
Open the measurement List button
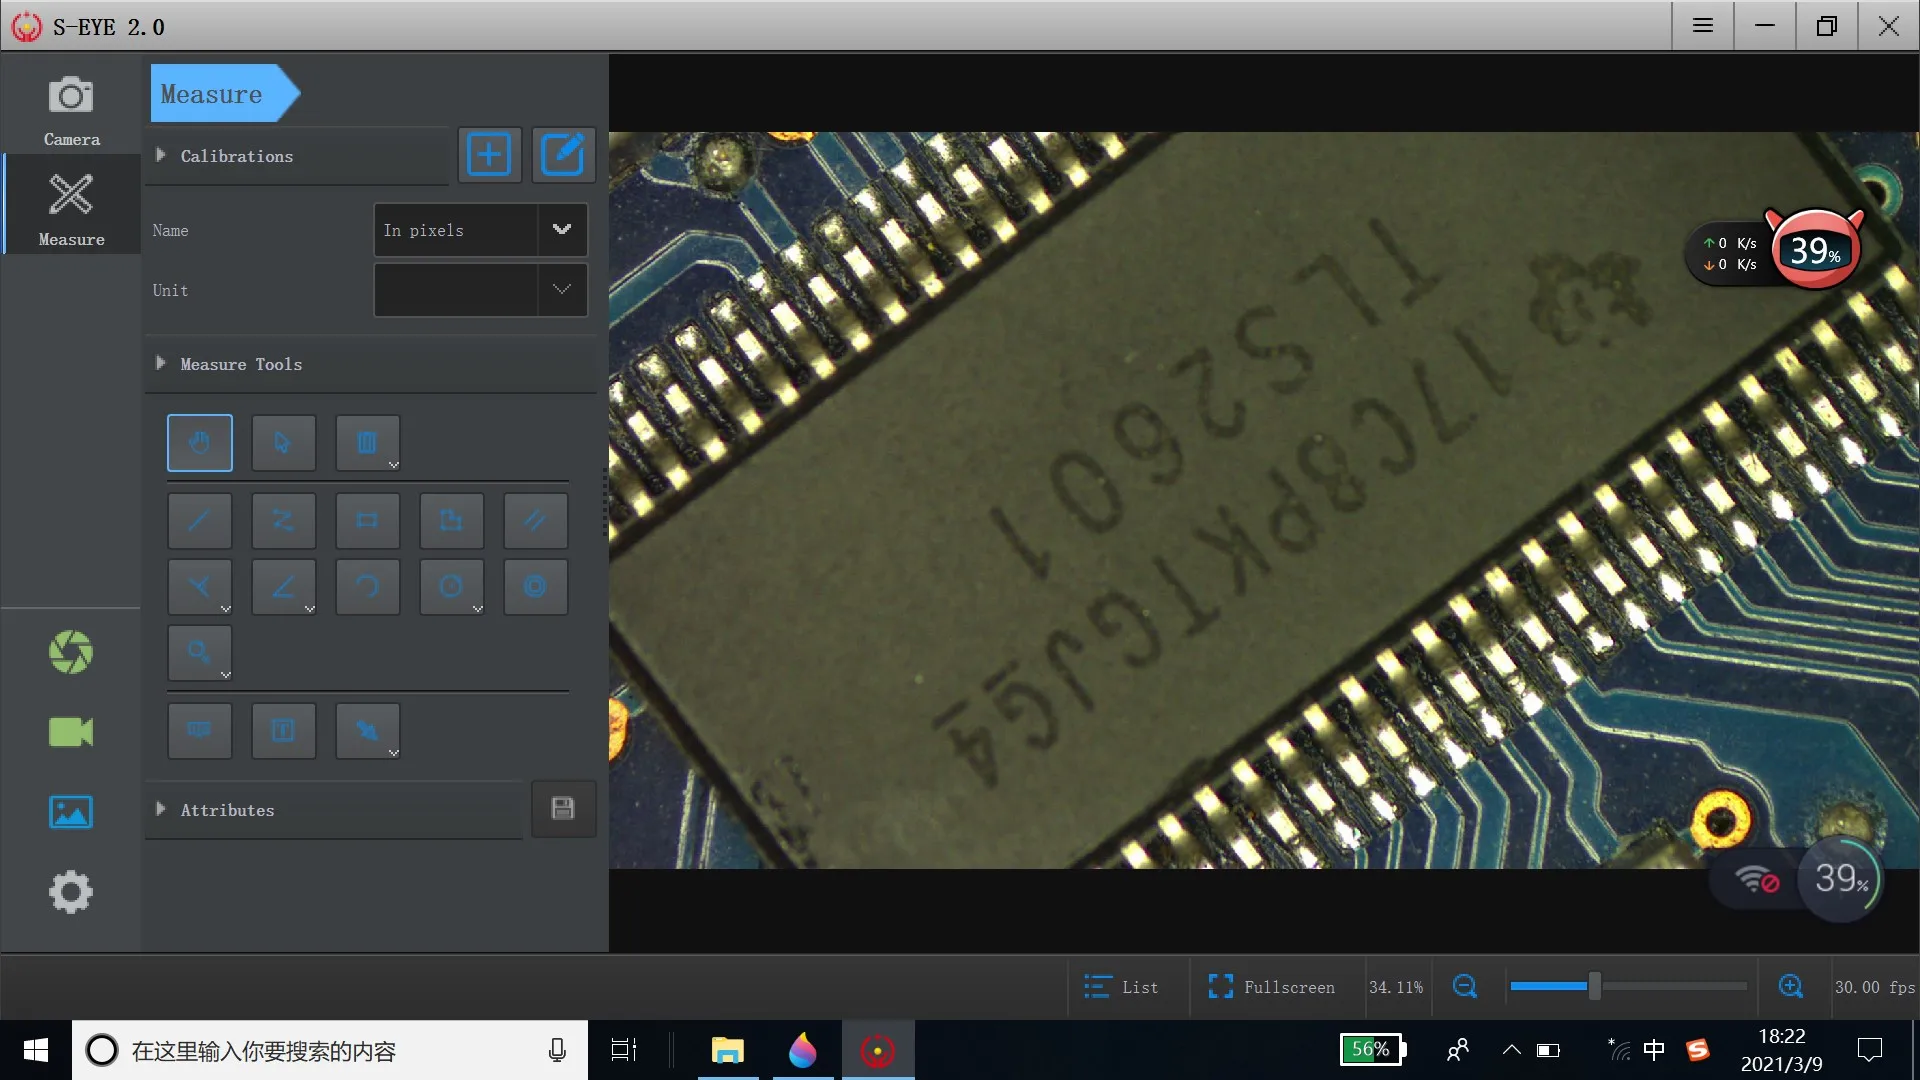click(x=1121, y=987)
